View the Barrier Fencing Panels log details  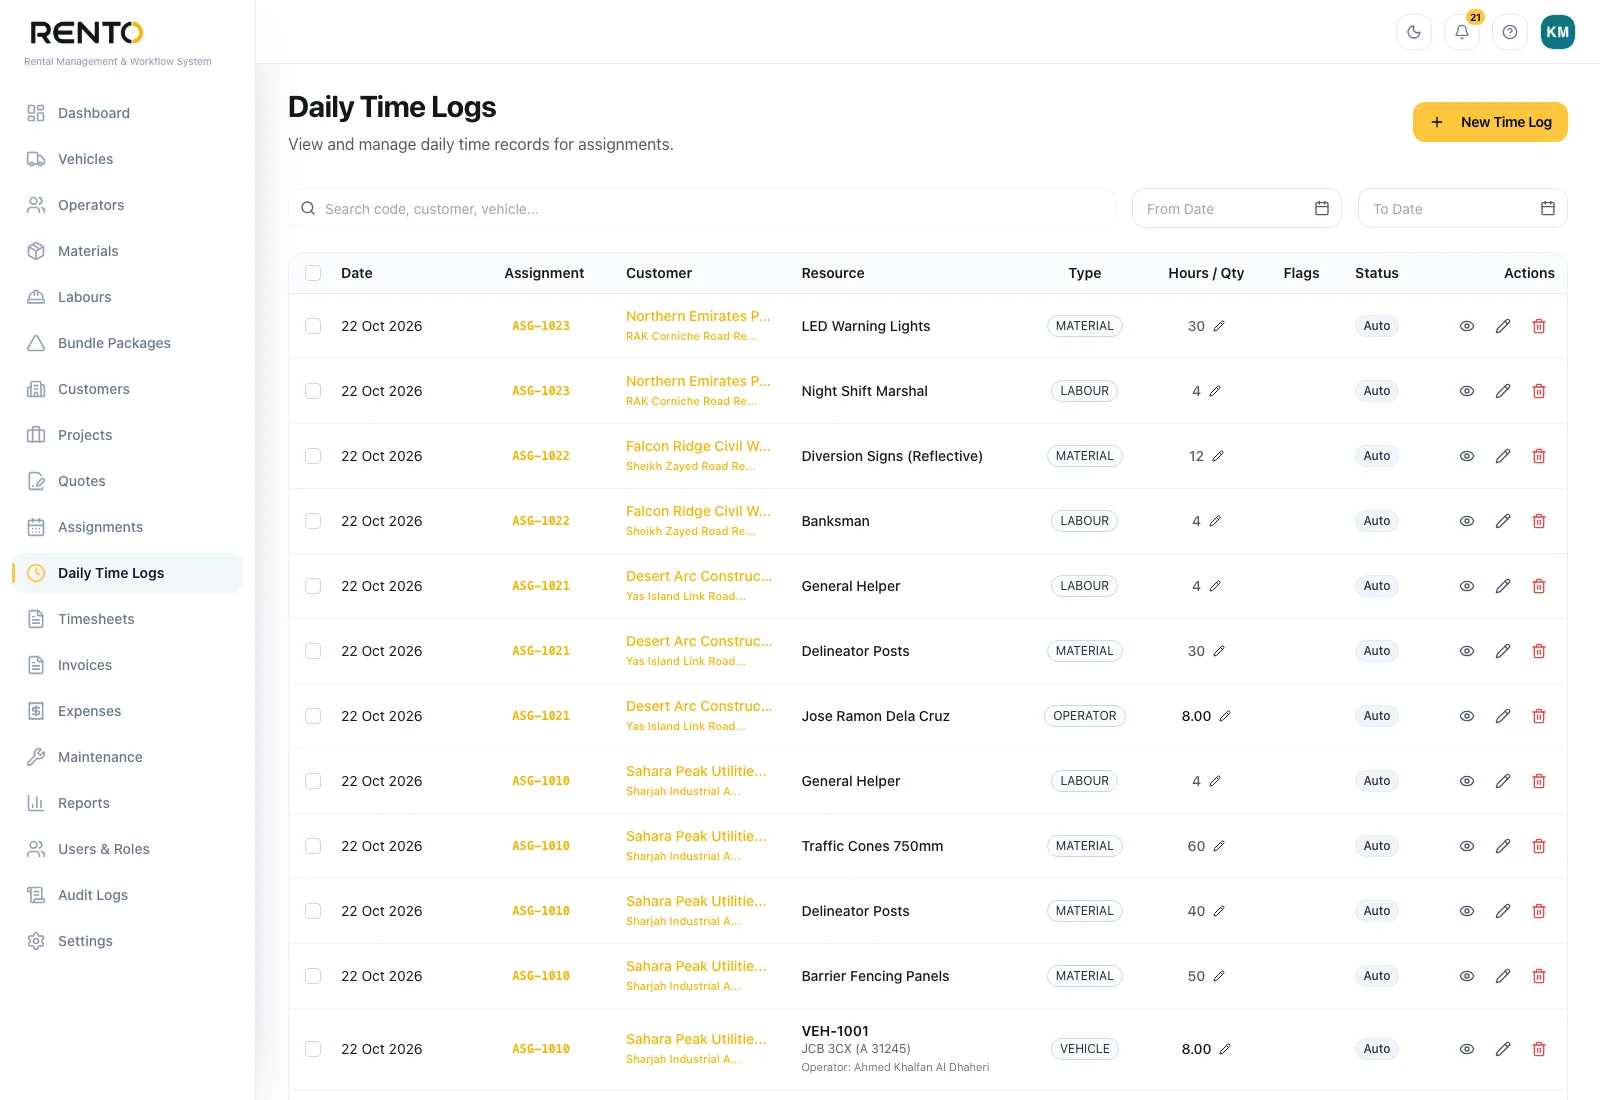tap(1467, 976)
